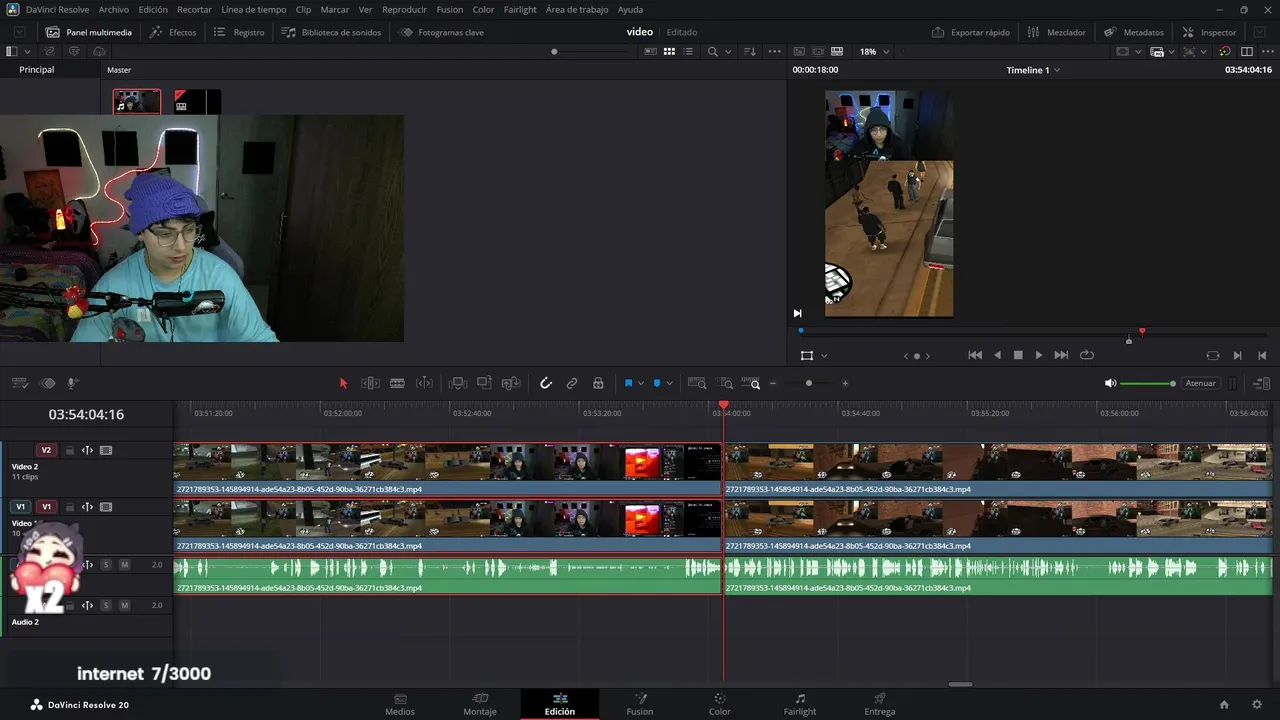Toggle Position lock padlock in toolbar

[x=598, y=383]
